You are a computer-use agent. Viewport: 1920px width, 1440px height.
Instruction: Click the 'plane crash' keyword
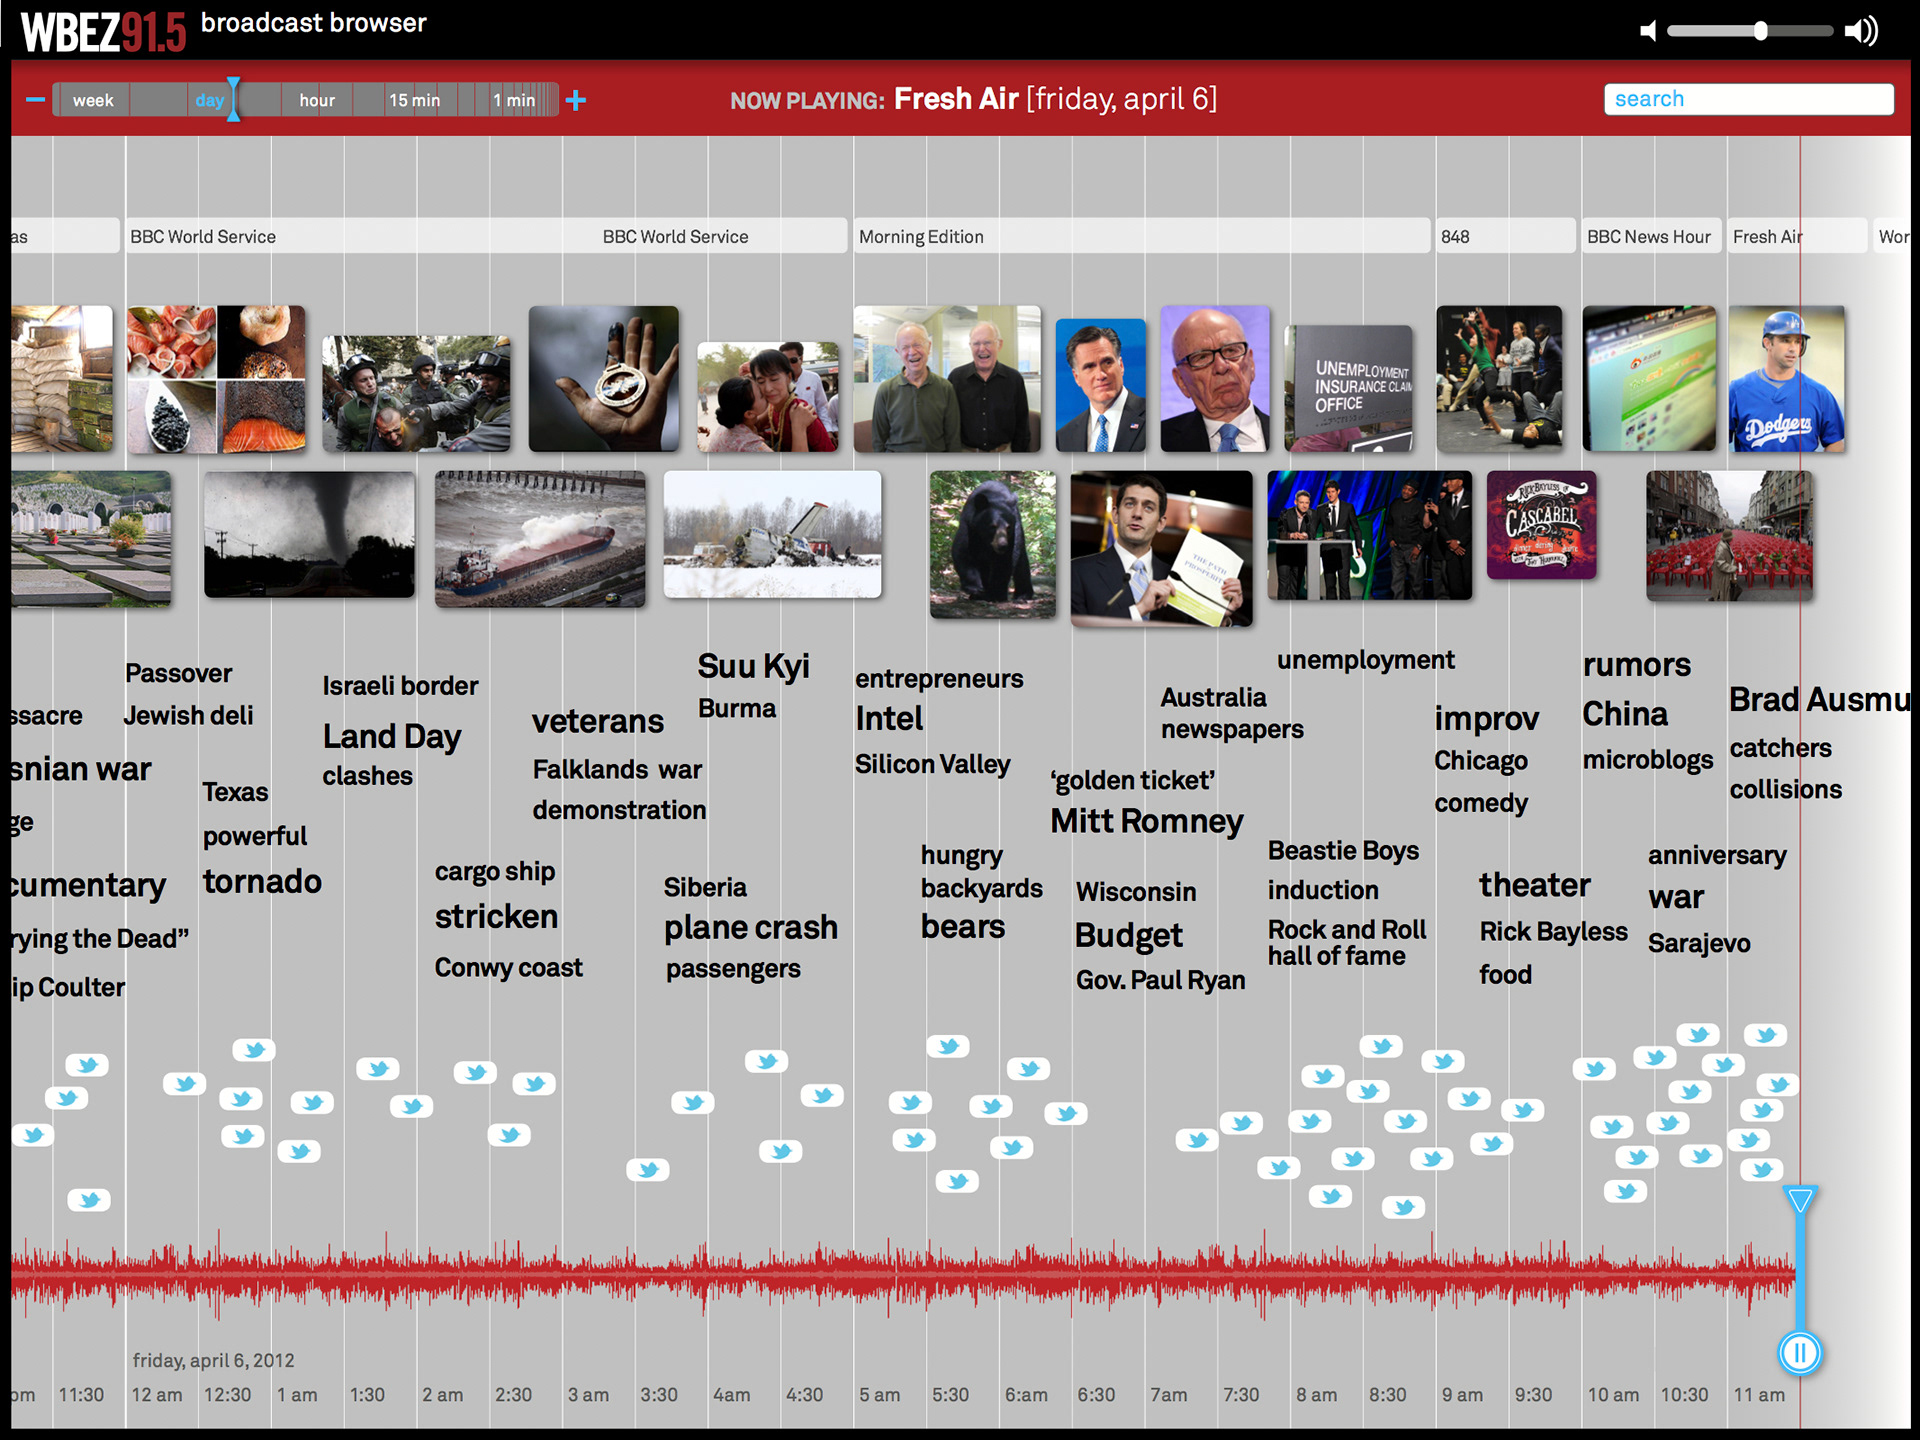pyautogui.click(x=751, y=928)
